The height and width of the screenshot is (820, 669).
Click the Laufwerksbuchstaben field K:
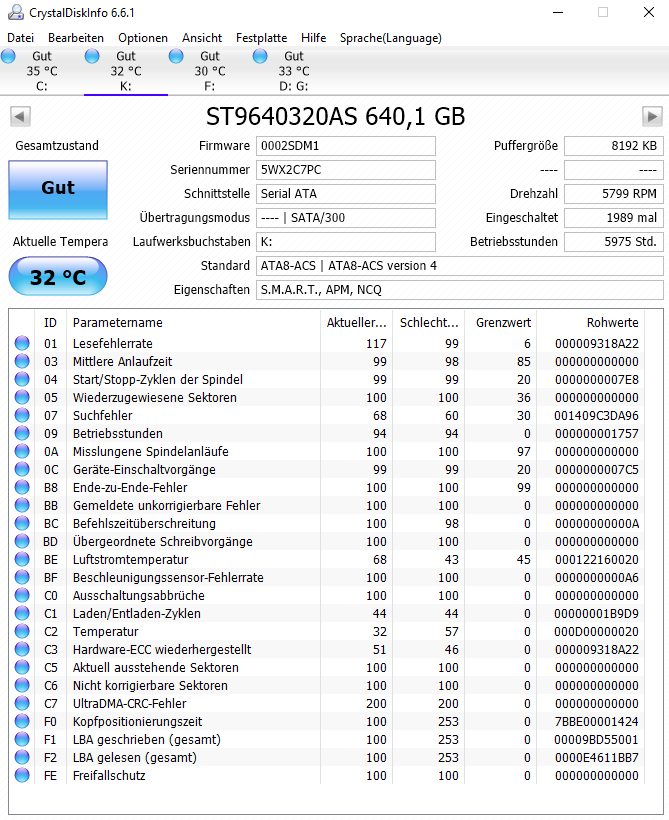coord(346,242)
